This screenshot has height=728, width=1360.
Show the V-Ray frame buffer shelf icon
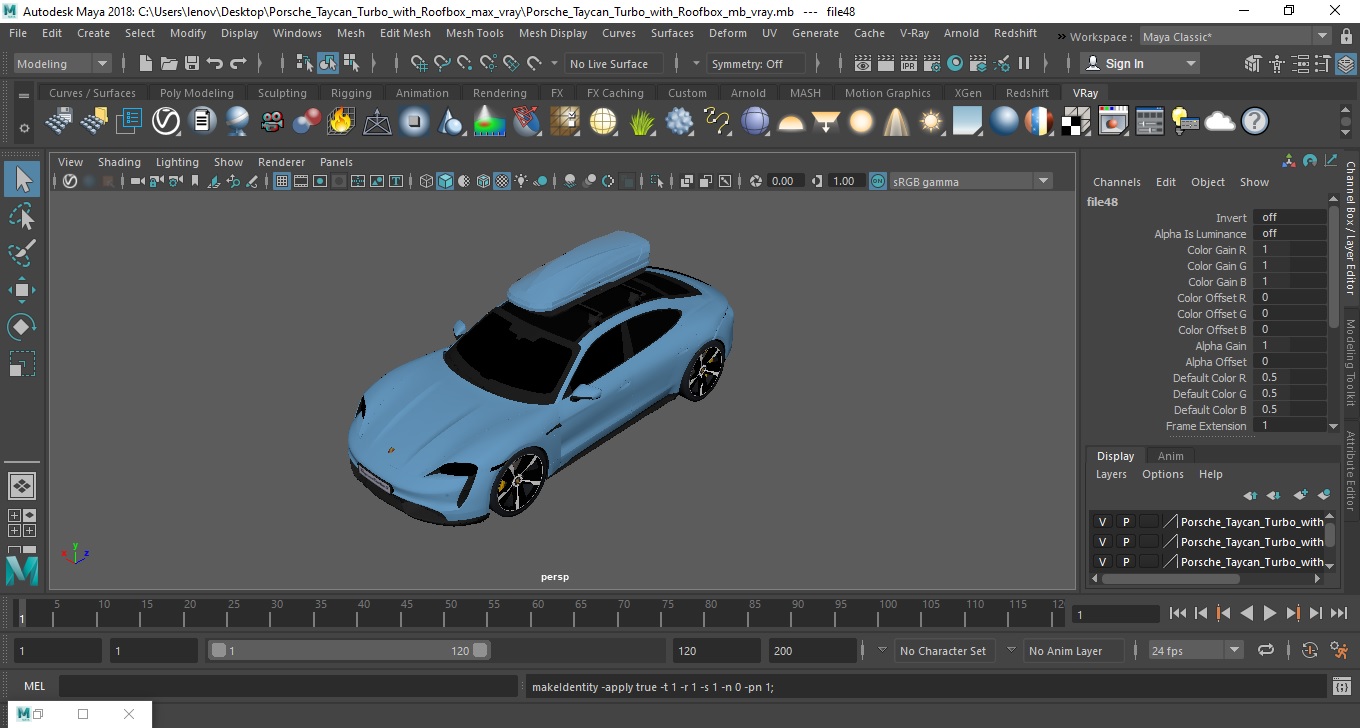tap(1112, 122)
